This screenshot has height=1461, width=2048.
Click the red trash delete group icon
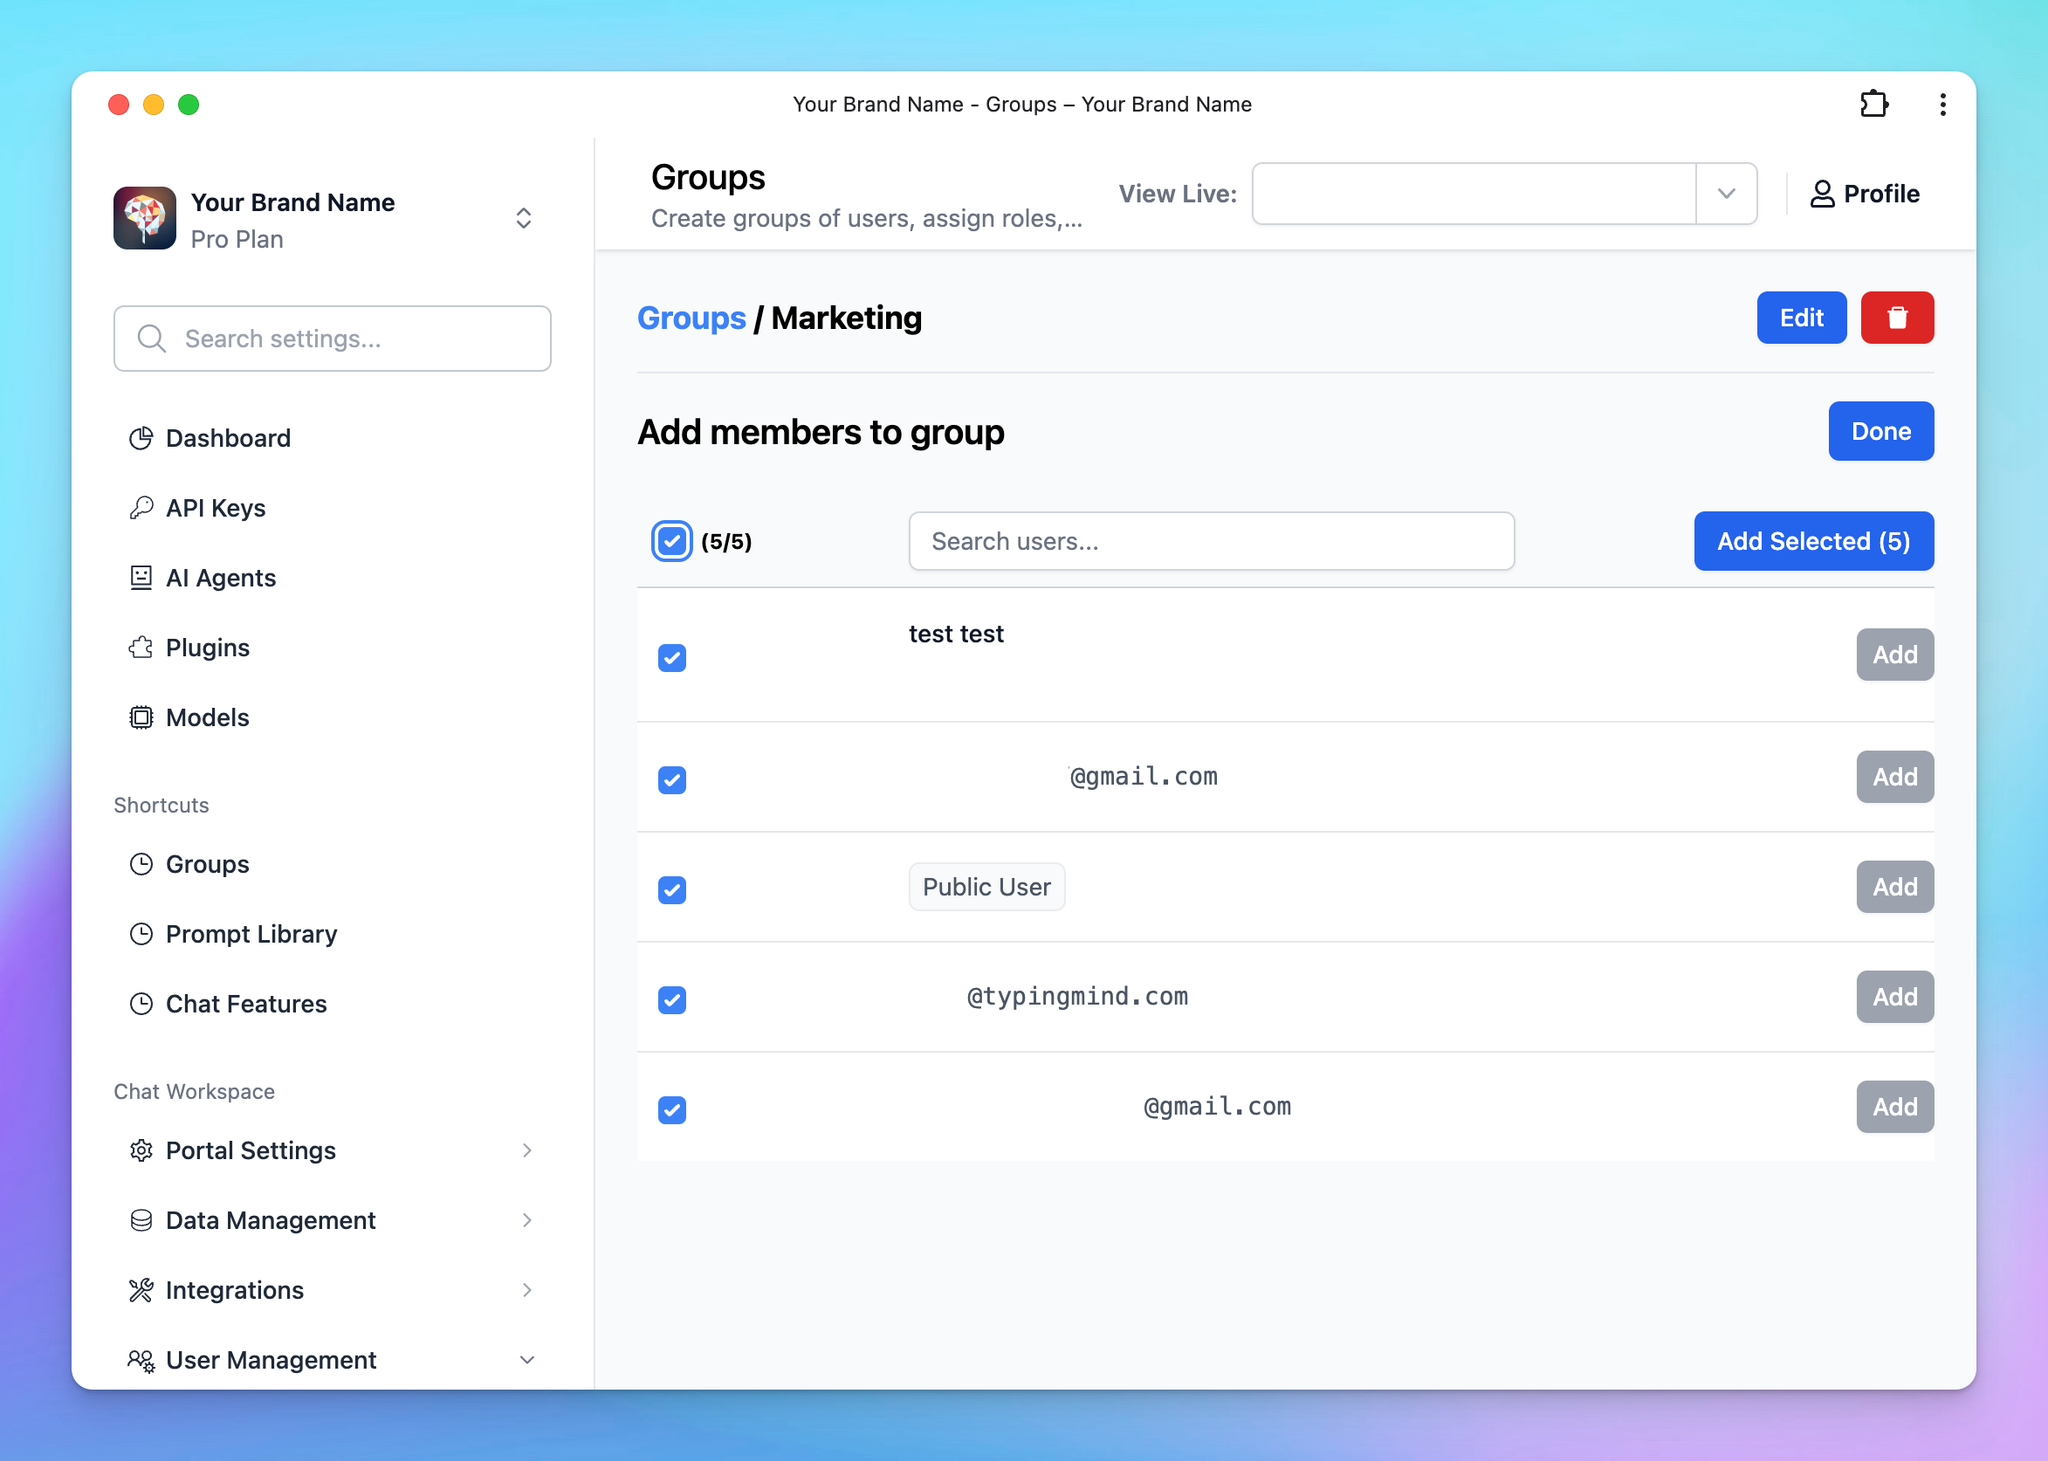[1896, 318]
